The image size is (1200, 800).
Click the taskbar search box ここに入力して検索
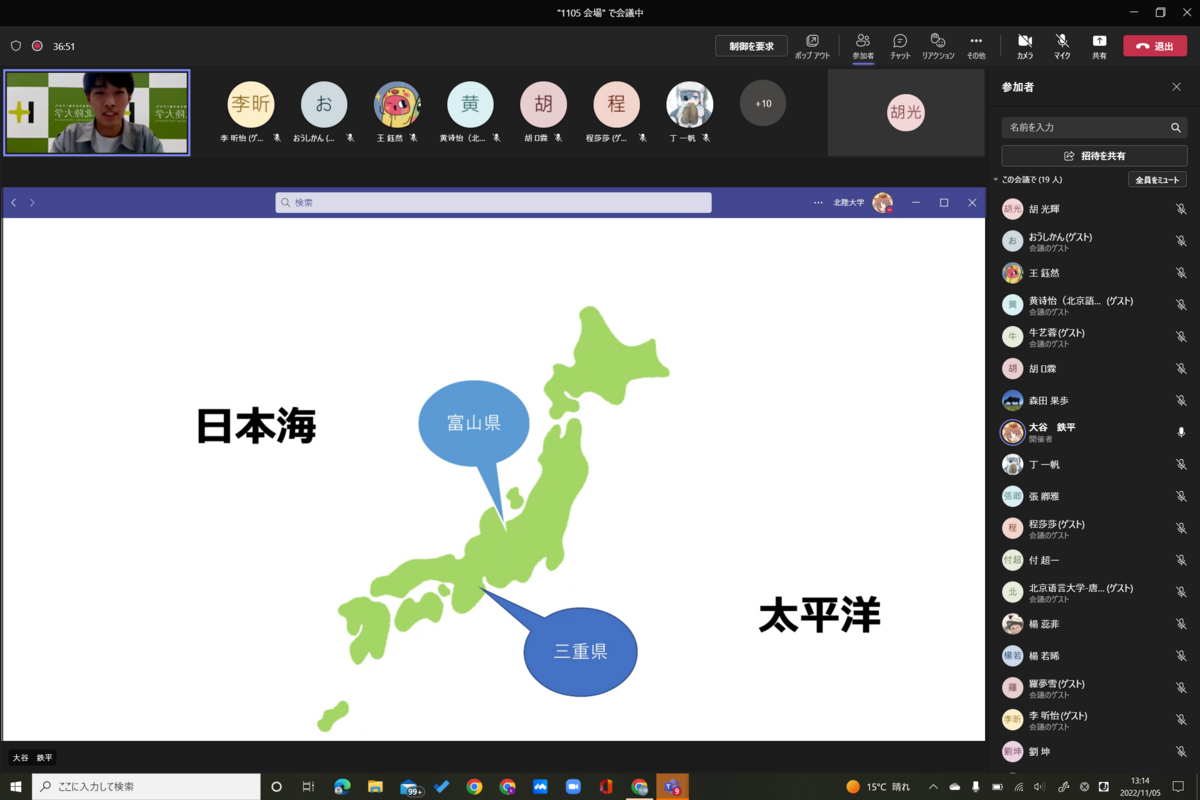point(146,786)
